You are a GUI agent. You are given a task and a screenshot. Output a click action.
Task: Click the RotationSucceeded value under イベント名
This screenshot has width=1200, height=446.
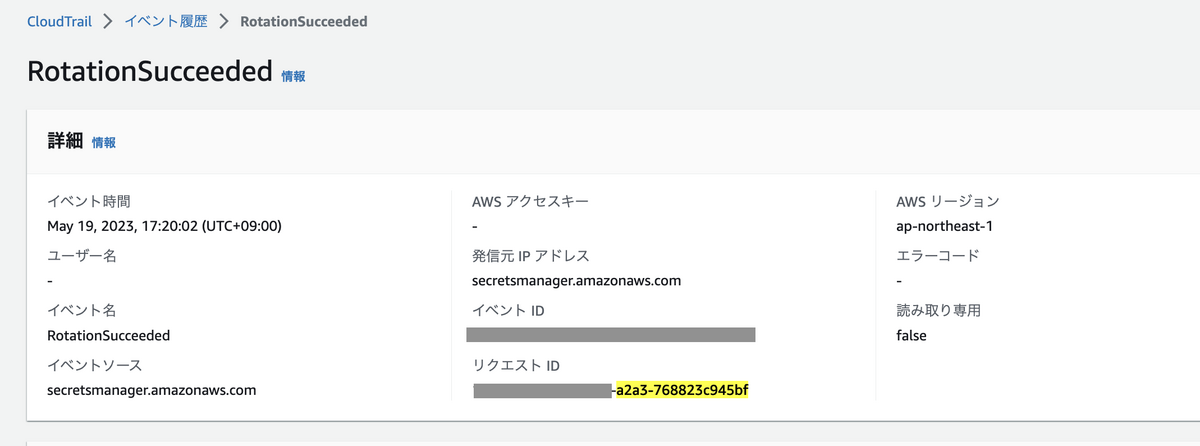[108, 335]
